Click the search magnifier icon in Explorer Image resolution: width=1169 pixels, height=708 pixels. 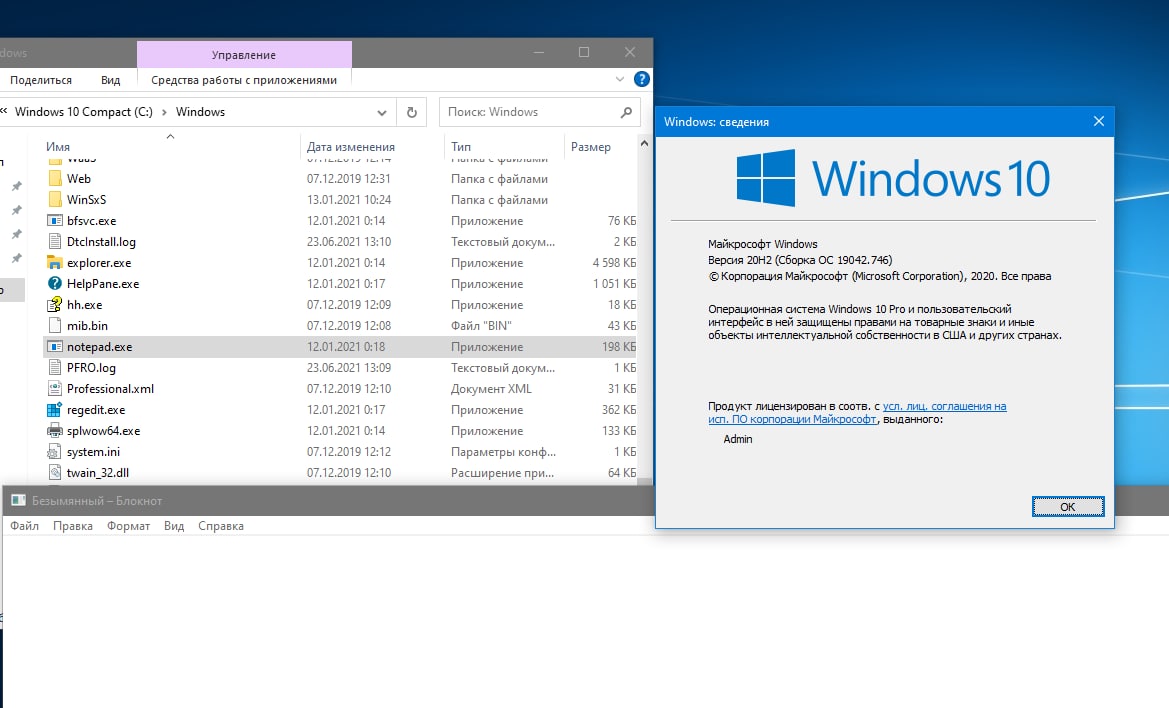point(626,113)
